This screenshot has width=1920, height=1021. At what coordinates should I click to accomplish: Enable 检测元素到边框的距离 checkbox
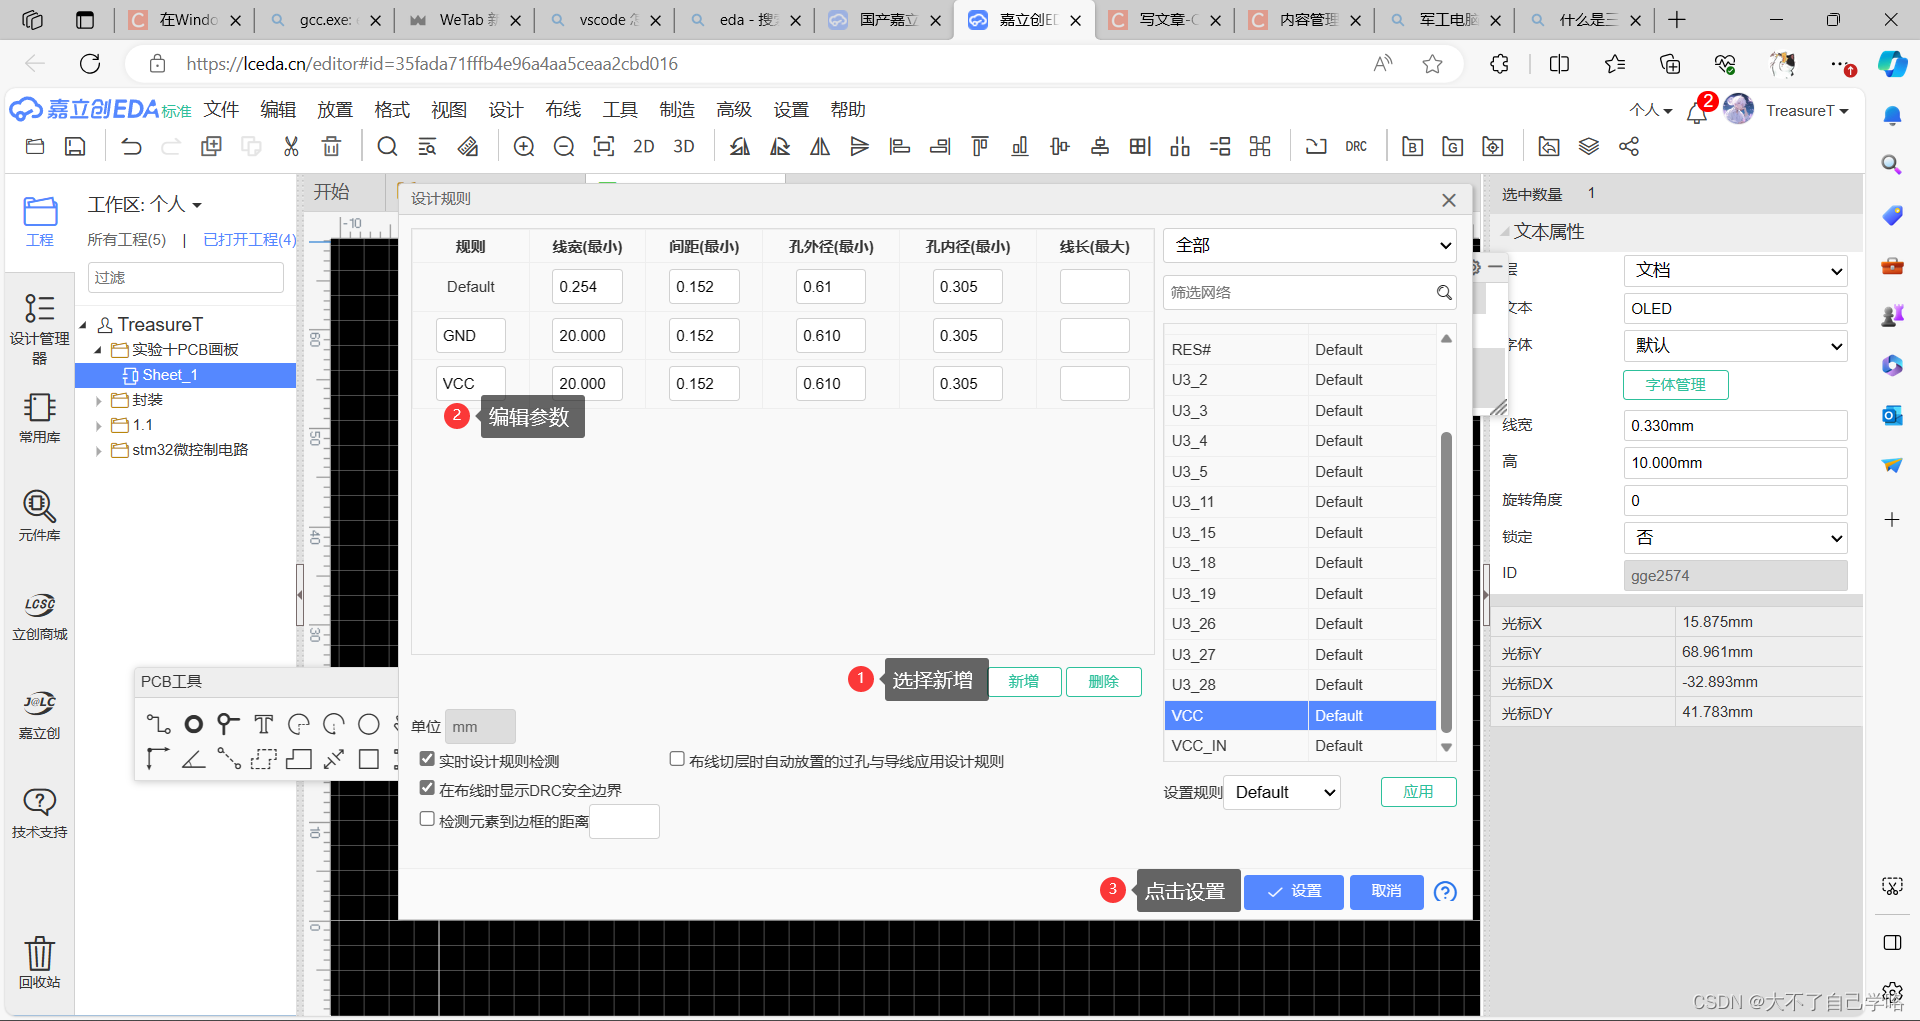[427, 818]
